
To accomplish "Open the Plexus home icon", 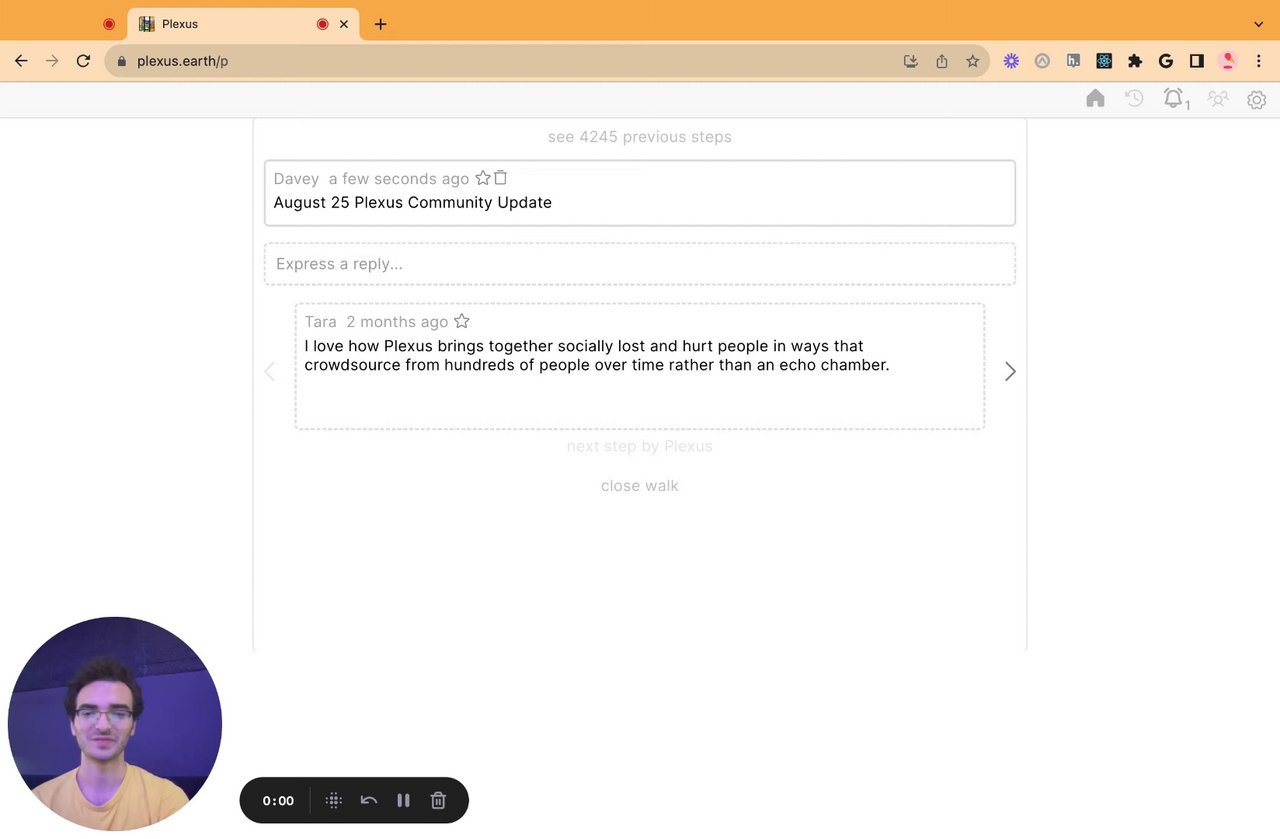I will 1095,98.
